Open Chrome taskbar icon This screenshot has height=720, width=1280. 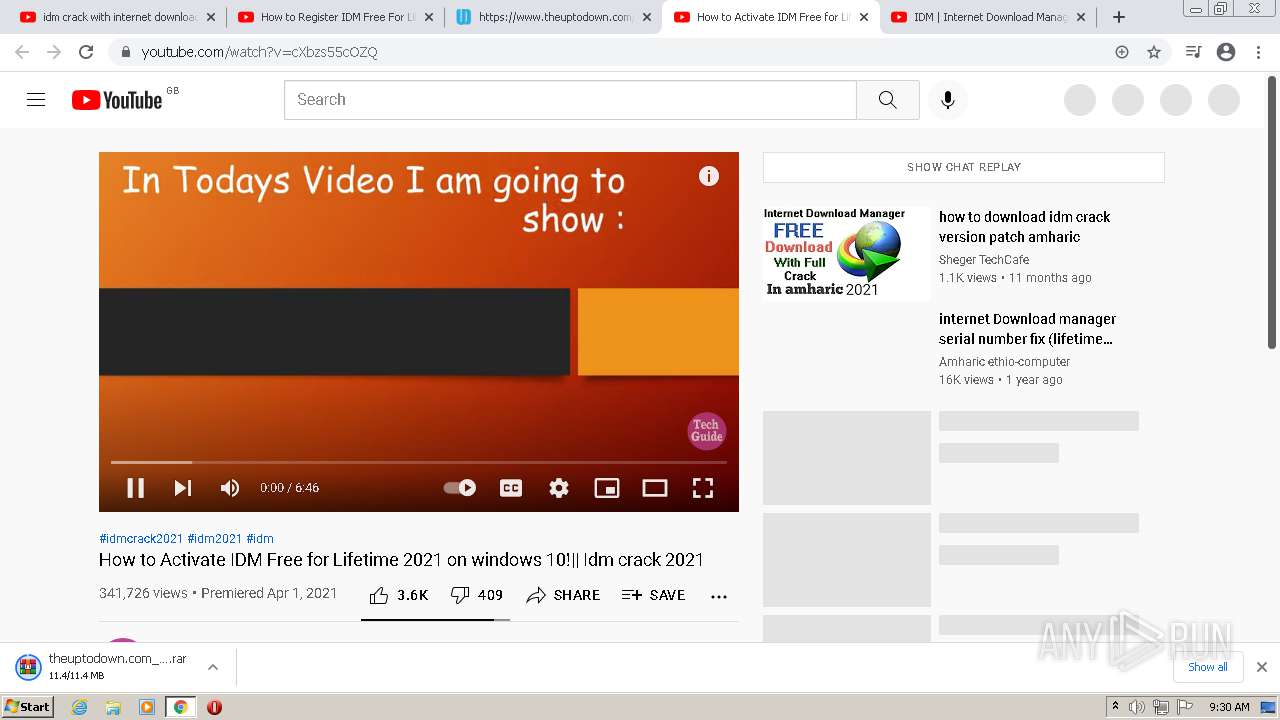180,707
